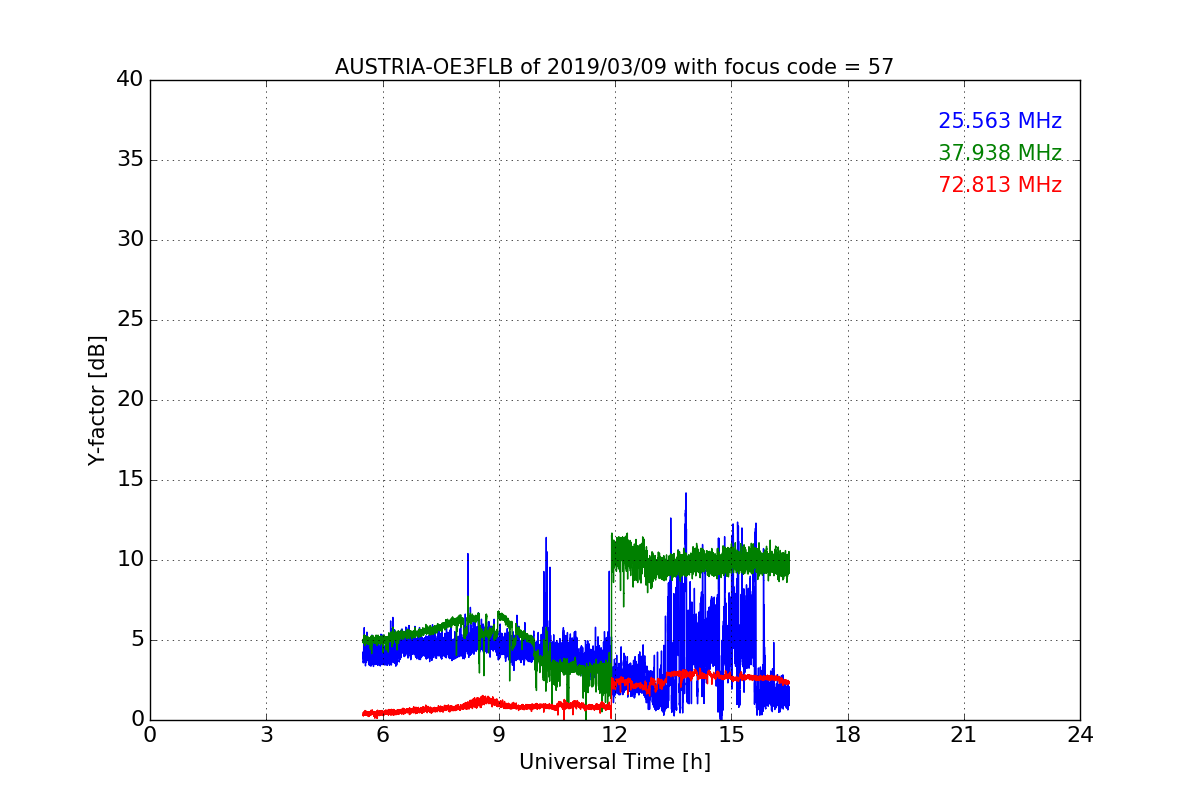Screen dimensions: 1200x800
Task: Click the red trace bump near 8.5 h
Action: tap(485, 701)
